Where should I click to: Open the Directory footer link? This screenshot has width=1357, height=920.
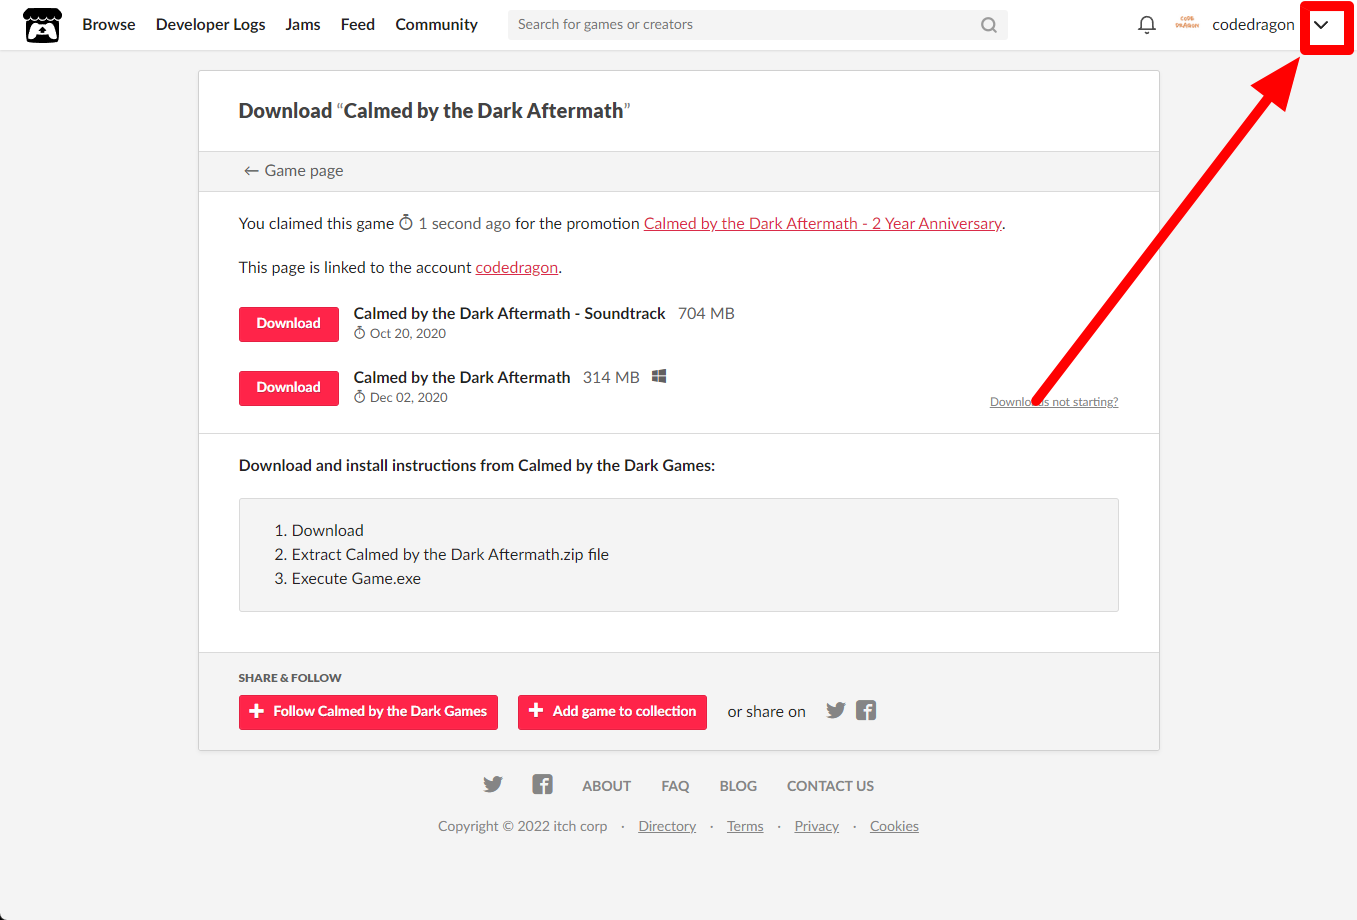667,826
